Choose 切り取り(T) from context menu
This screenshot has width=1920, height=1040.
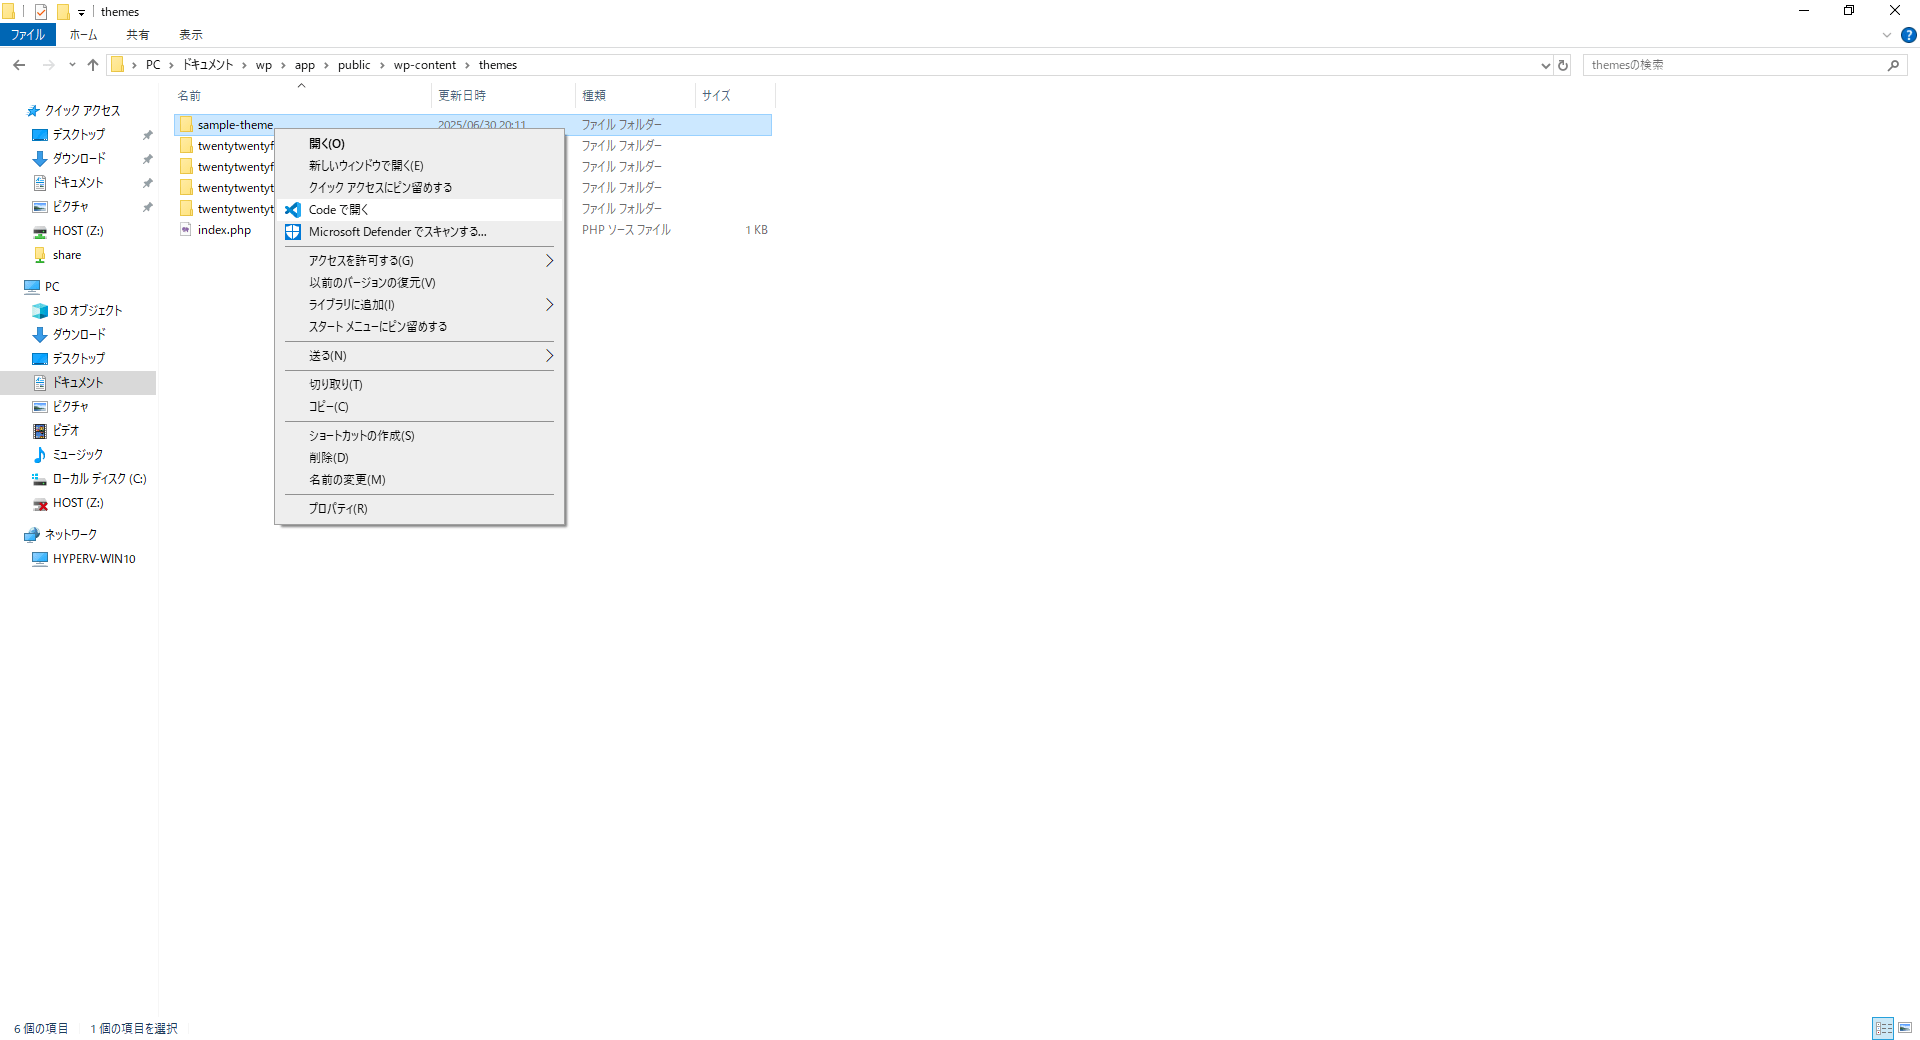click(x=419, y=385)
